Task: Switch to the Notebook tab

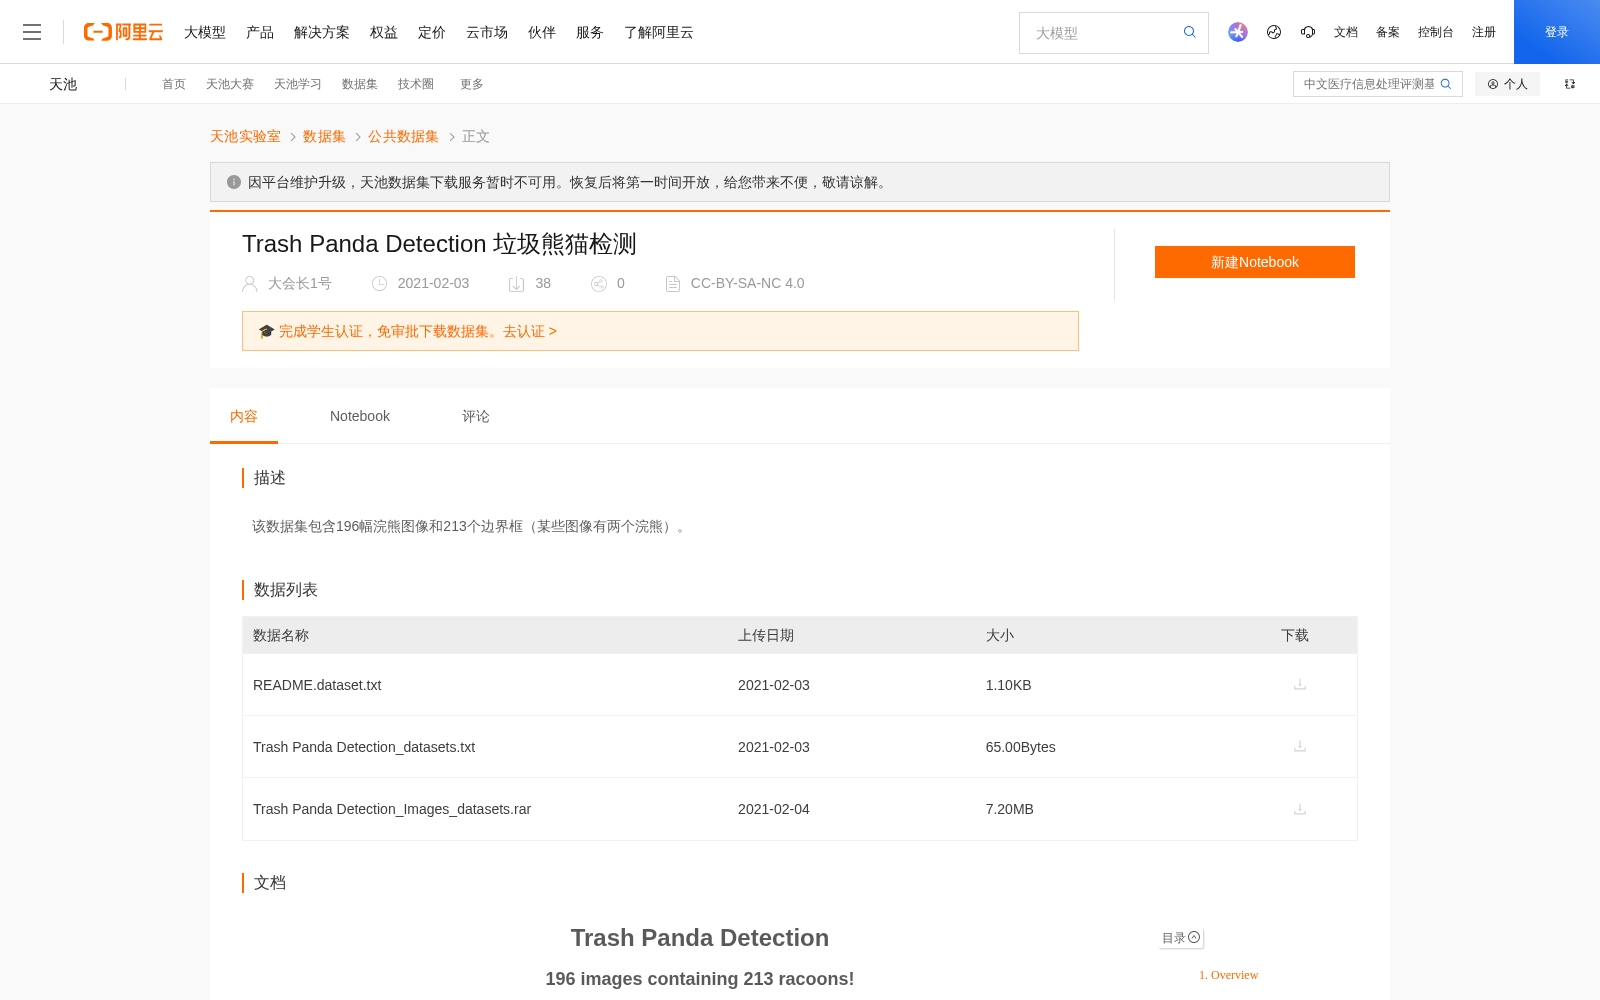Action: click(360, 416)
